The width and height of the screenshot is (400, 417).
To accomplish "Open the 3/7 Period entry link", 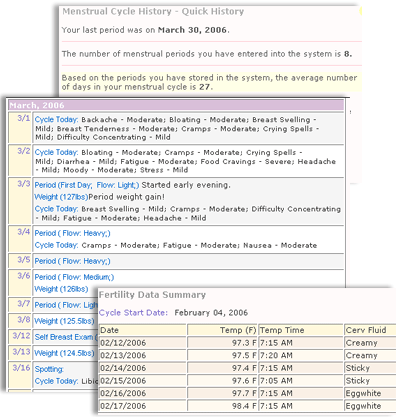I will [66, 305].
